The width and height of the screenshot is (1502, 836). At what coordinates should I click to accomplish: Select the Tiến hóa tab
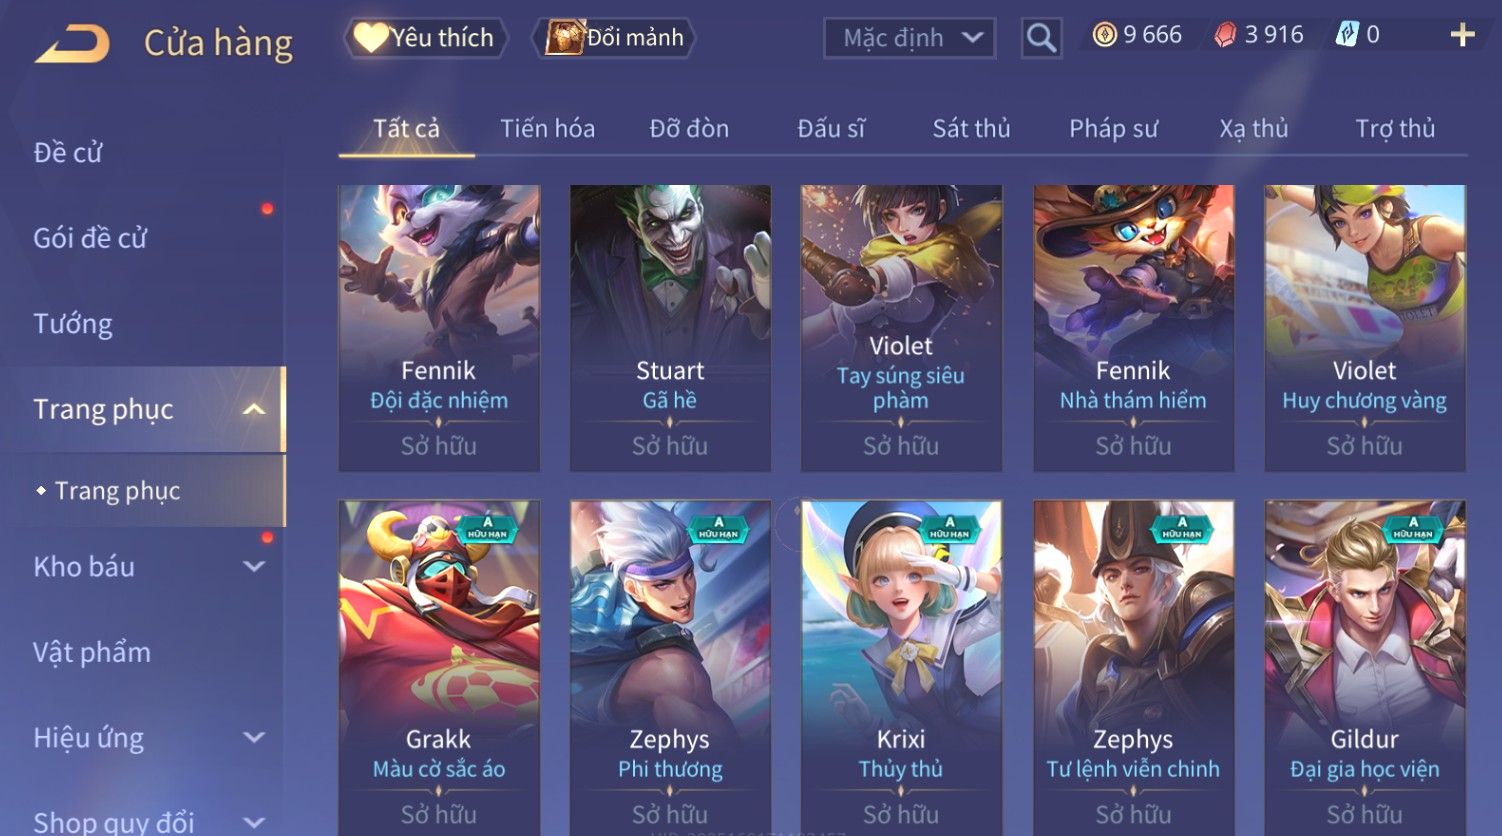[x=547, y=129]
